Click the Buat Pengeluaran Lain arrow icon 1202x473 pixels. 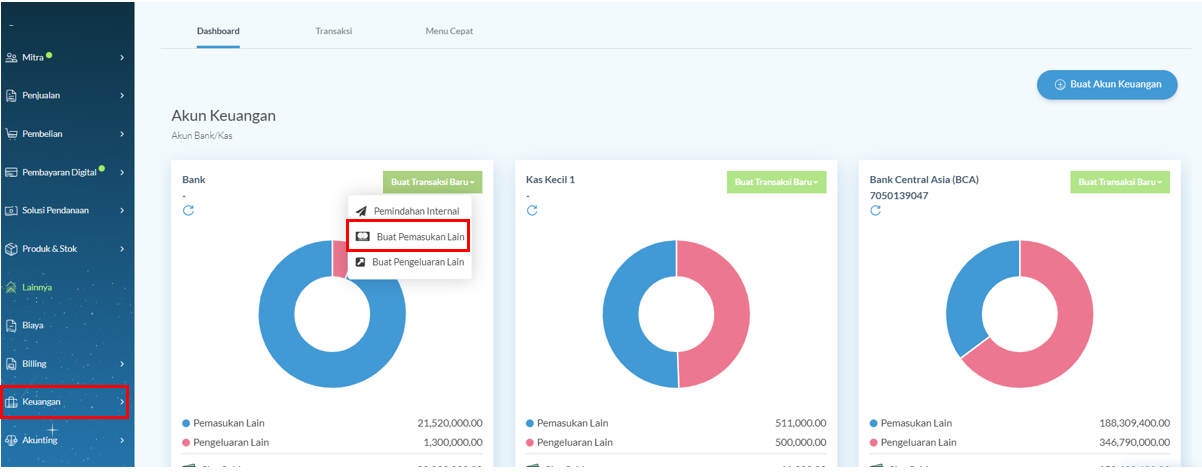coord(361,262)
